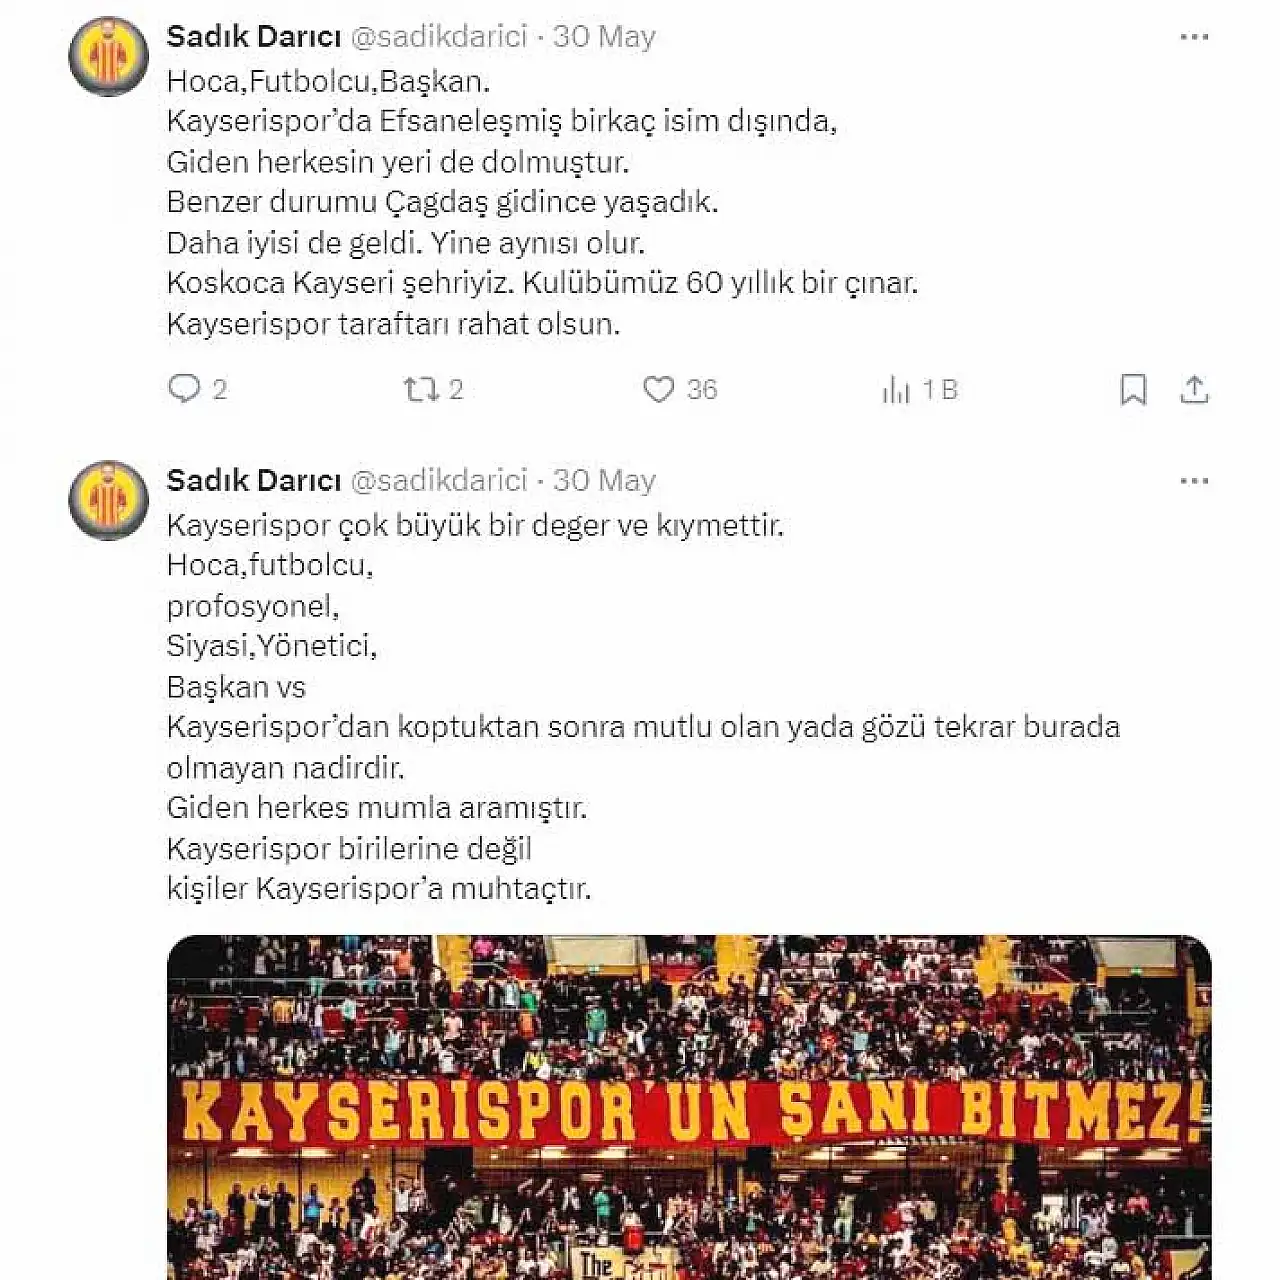The width and height of the screenshot is (1280, 1280).
Task: Click the reply count 2 on first tweet
Action: [x=220, y=389]
